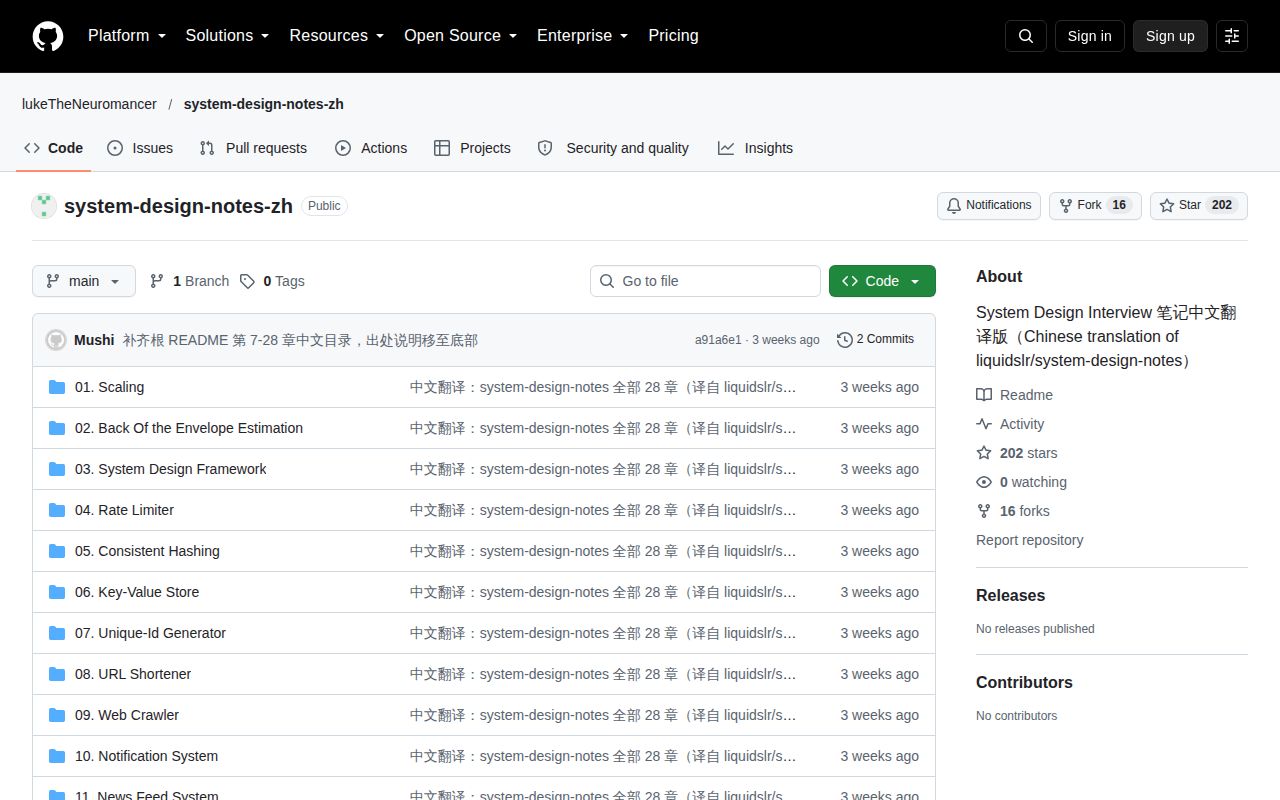Viewport: 1280px width, 800px height.
Task: View the 0 watching link
Action: (1021, 482)
